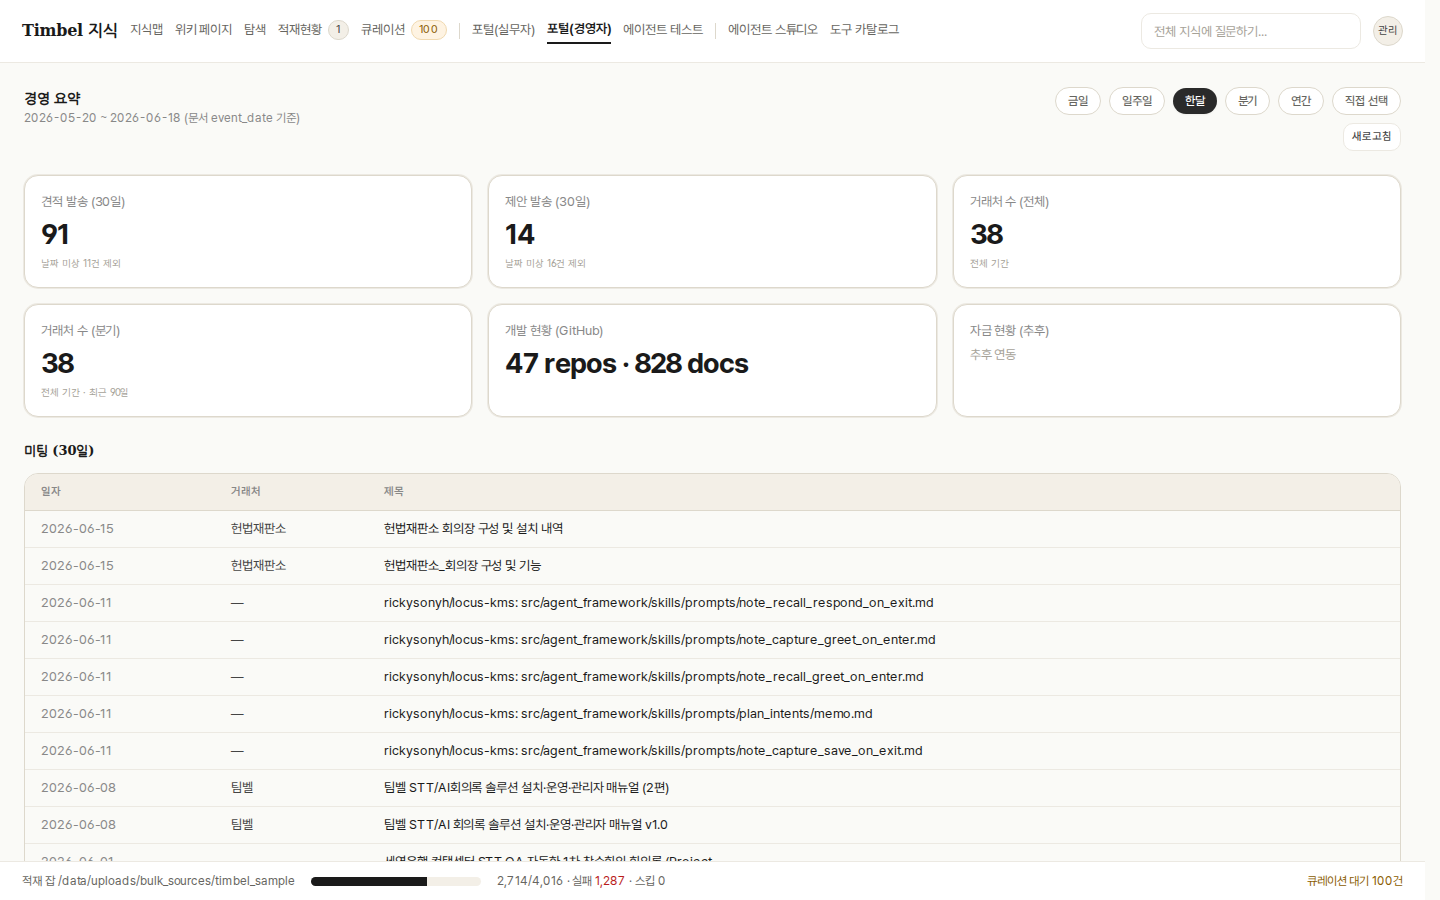This screenshot has height=900, width=1440.
Task: Click the ingestion progress bar
Action: (396, 881)
